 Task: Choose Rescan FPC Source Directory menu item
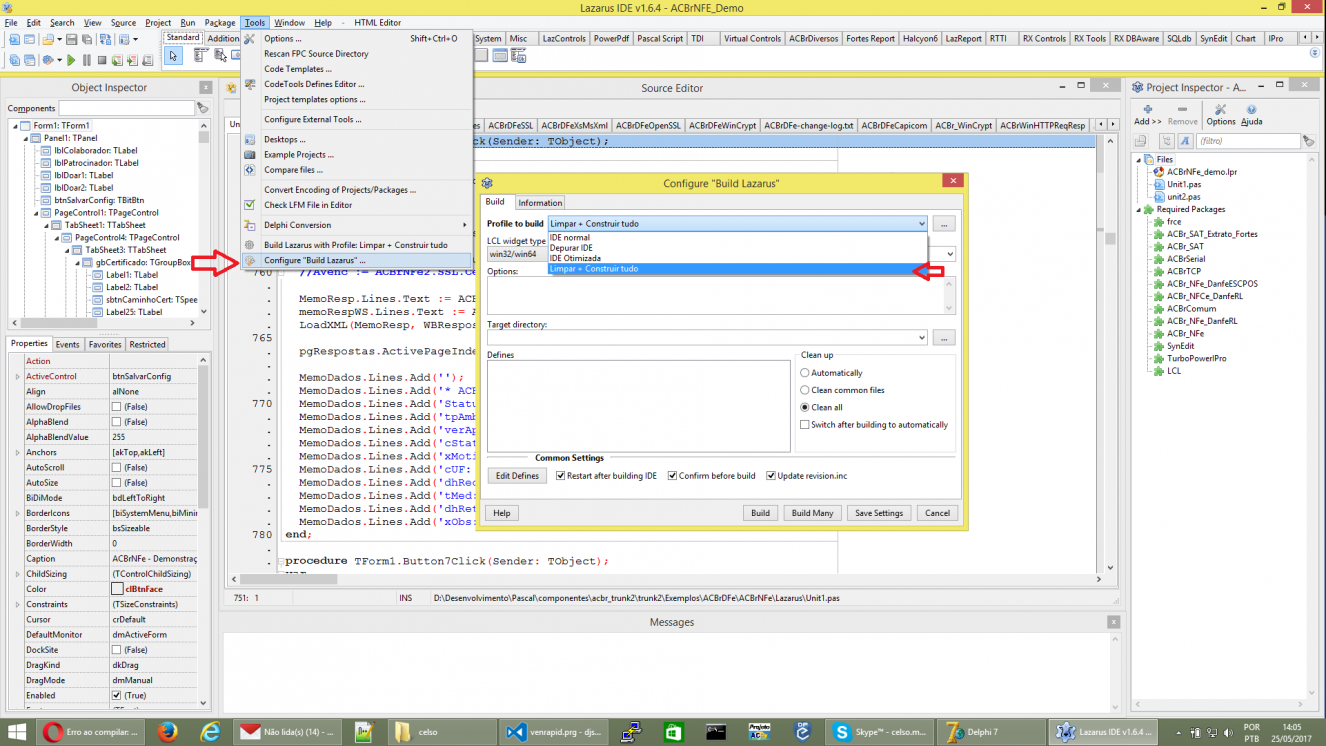(316, 54)
